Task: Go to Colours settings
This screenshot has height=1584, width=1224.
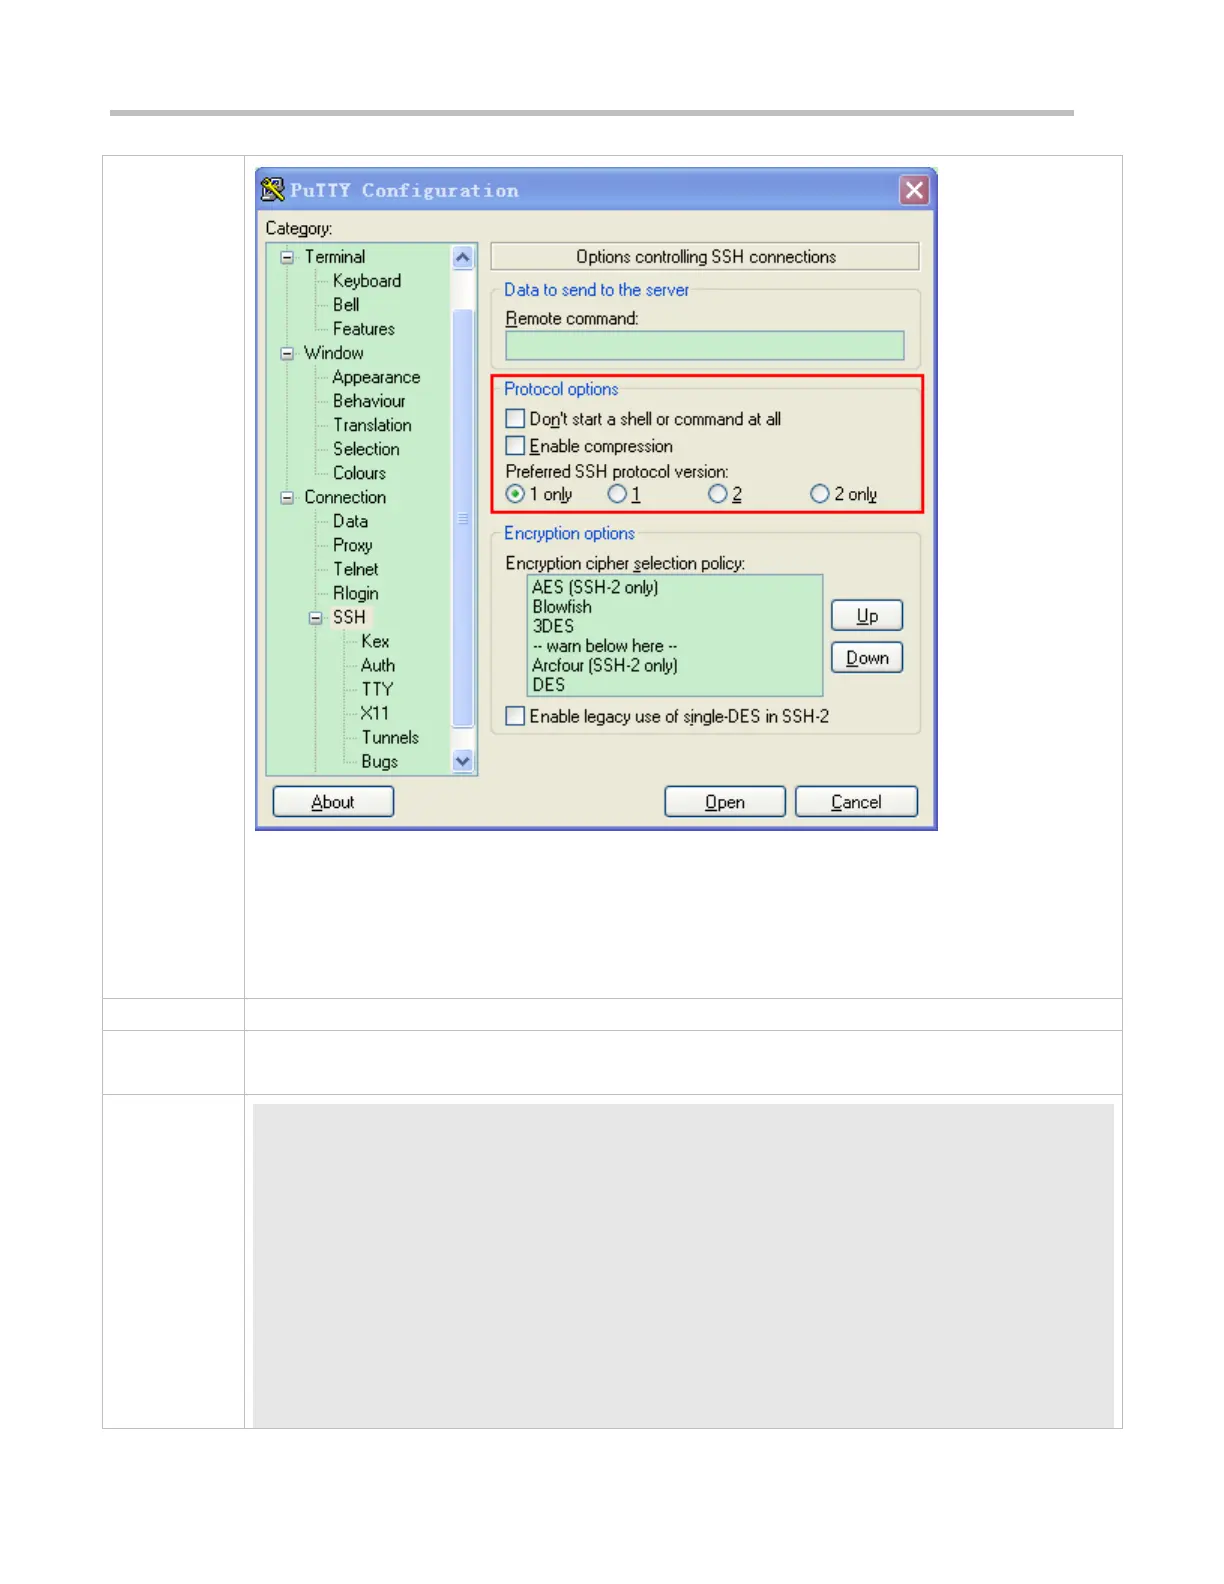Action: 359,473
